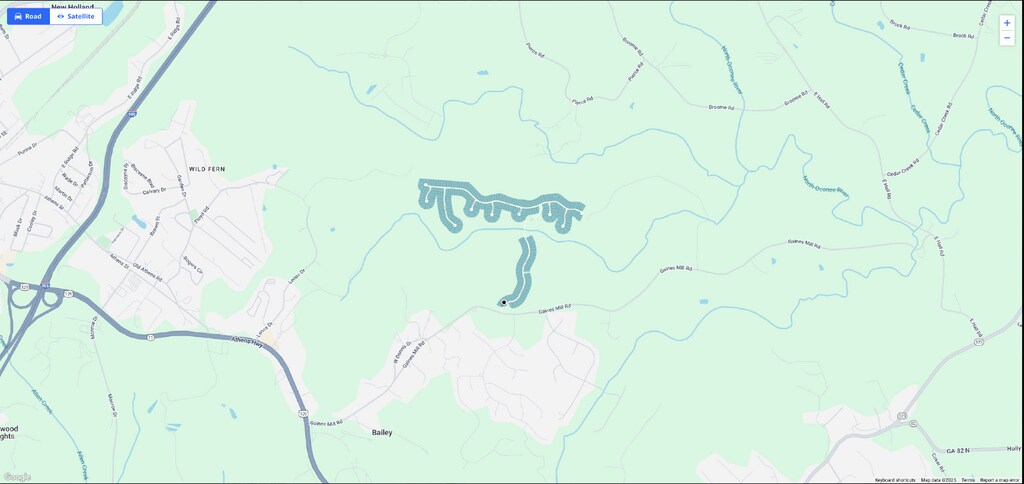Click the black location marker dot
Image resolution: width=1024 pixels, height=484 pixels.
pyautogui.click(x=504, y=302)
